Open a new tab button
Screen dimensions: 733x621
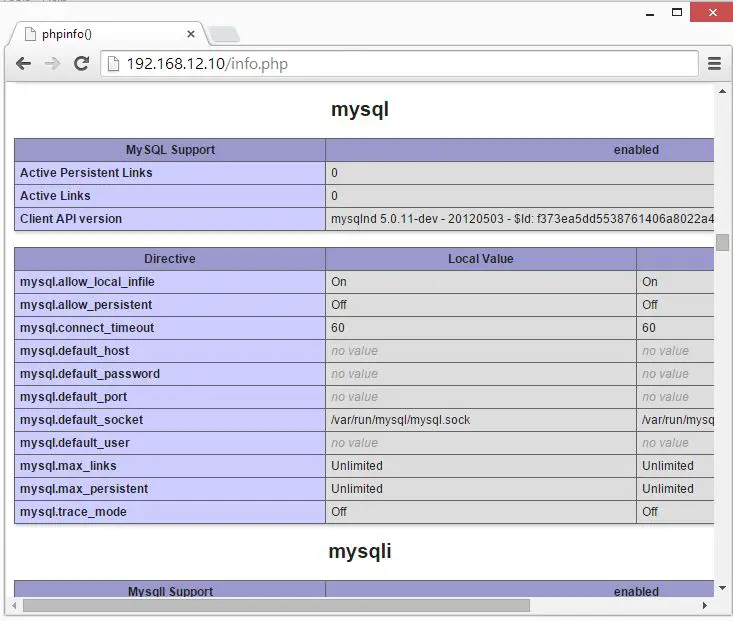pyautogui.click(x=224, y=34)
